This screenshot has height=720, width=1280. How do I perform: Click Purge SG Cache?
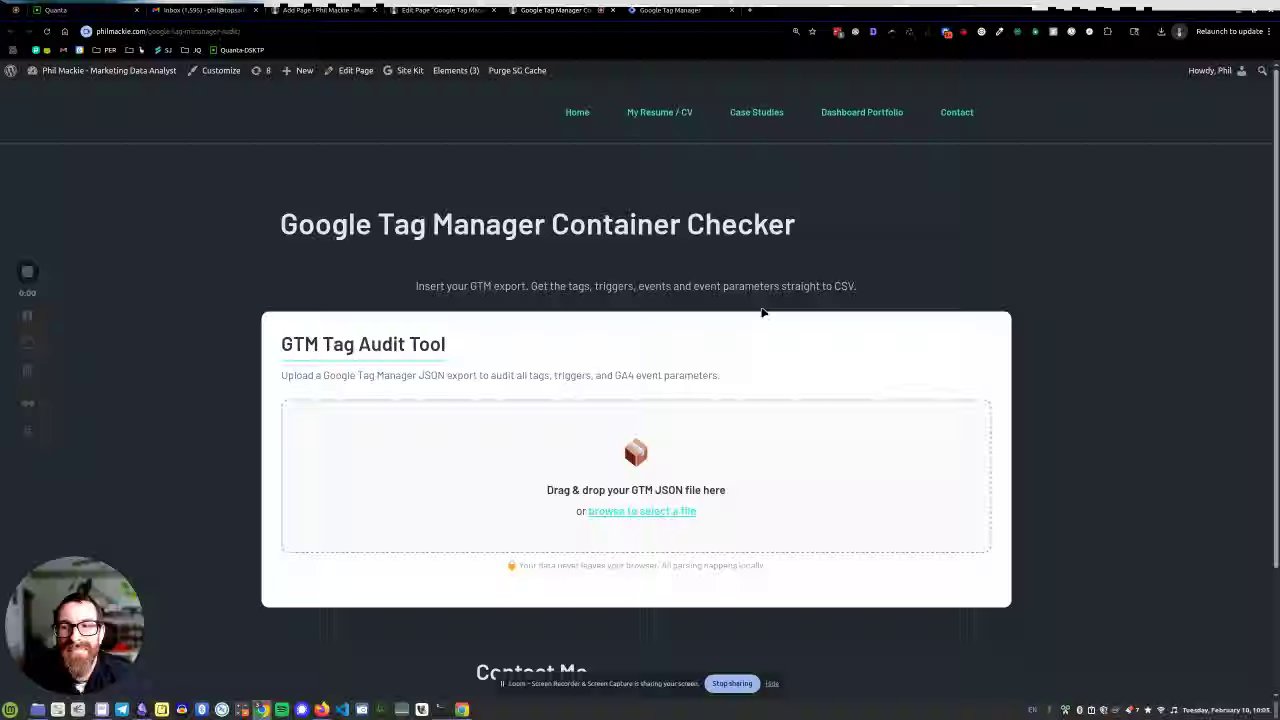coord(517,70)
